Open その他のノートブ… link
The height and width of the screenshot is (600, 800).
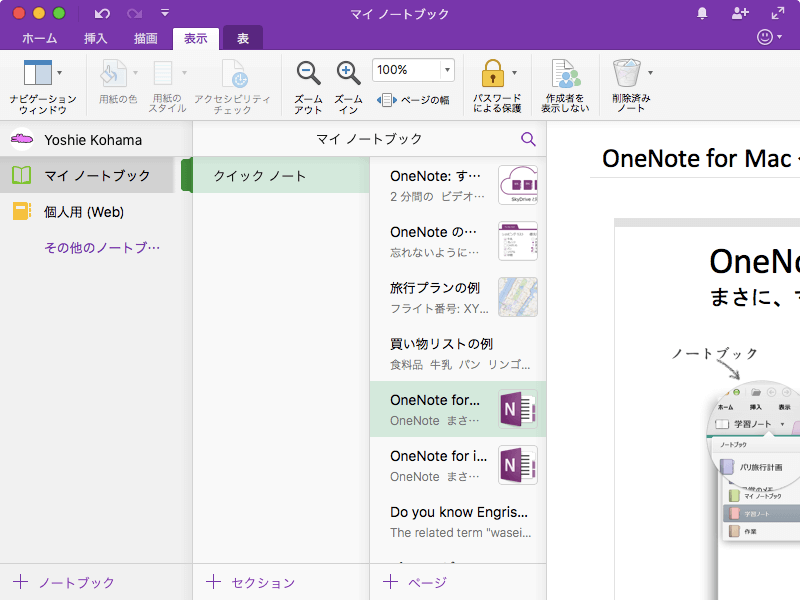pos(102,248)
